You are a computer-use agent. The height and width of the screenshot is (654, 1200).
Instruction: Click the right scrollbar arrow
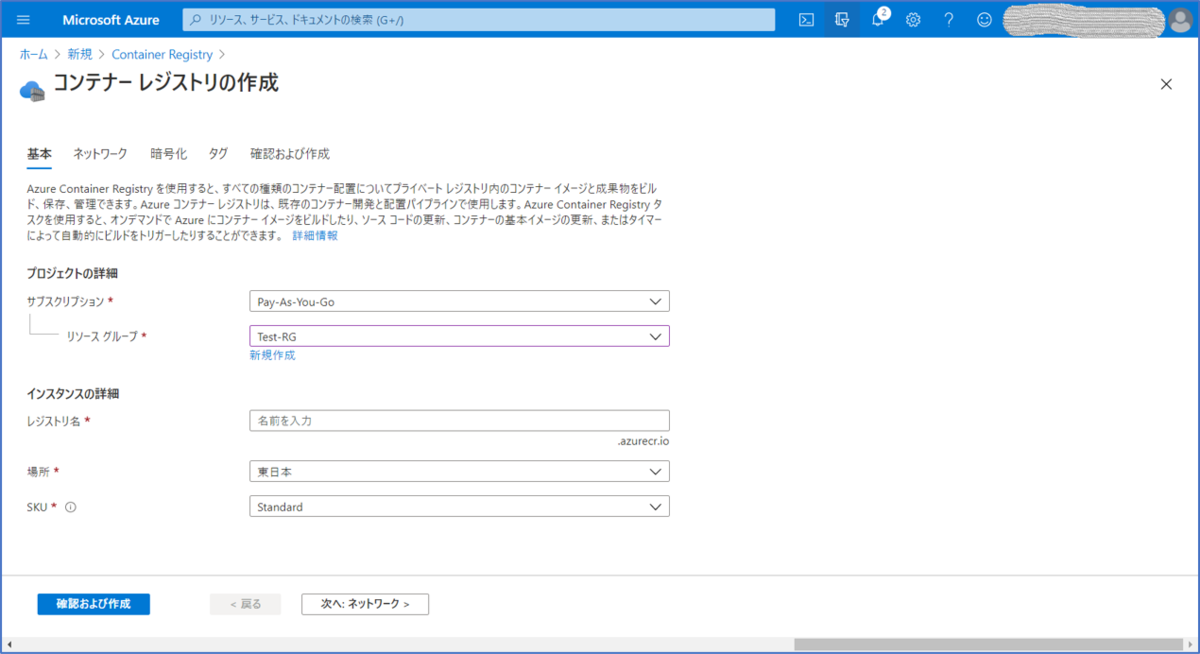[1189, 645]
